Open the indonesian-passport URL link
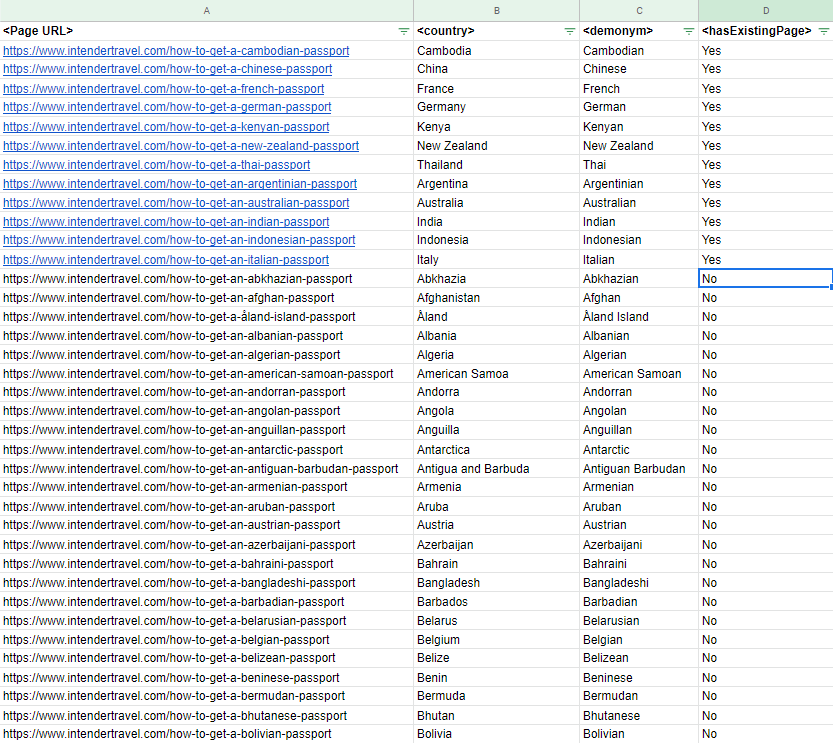833x743 pixels. [x=179, y=240]
